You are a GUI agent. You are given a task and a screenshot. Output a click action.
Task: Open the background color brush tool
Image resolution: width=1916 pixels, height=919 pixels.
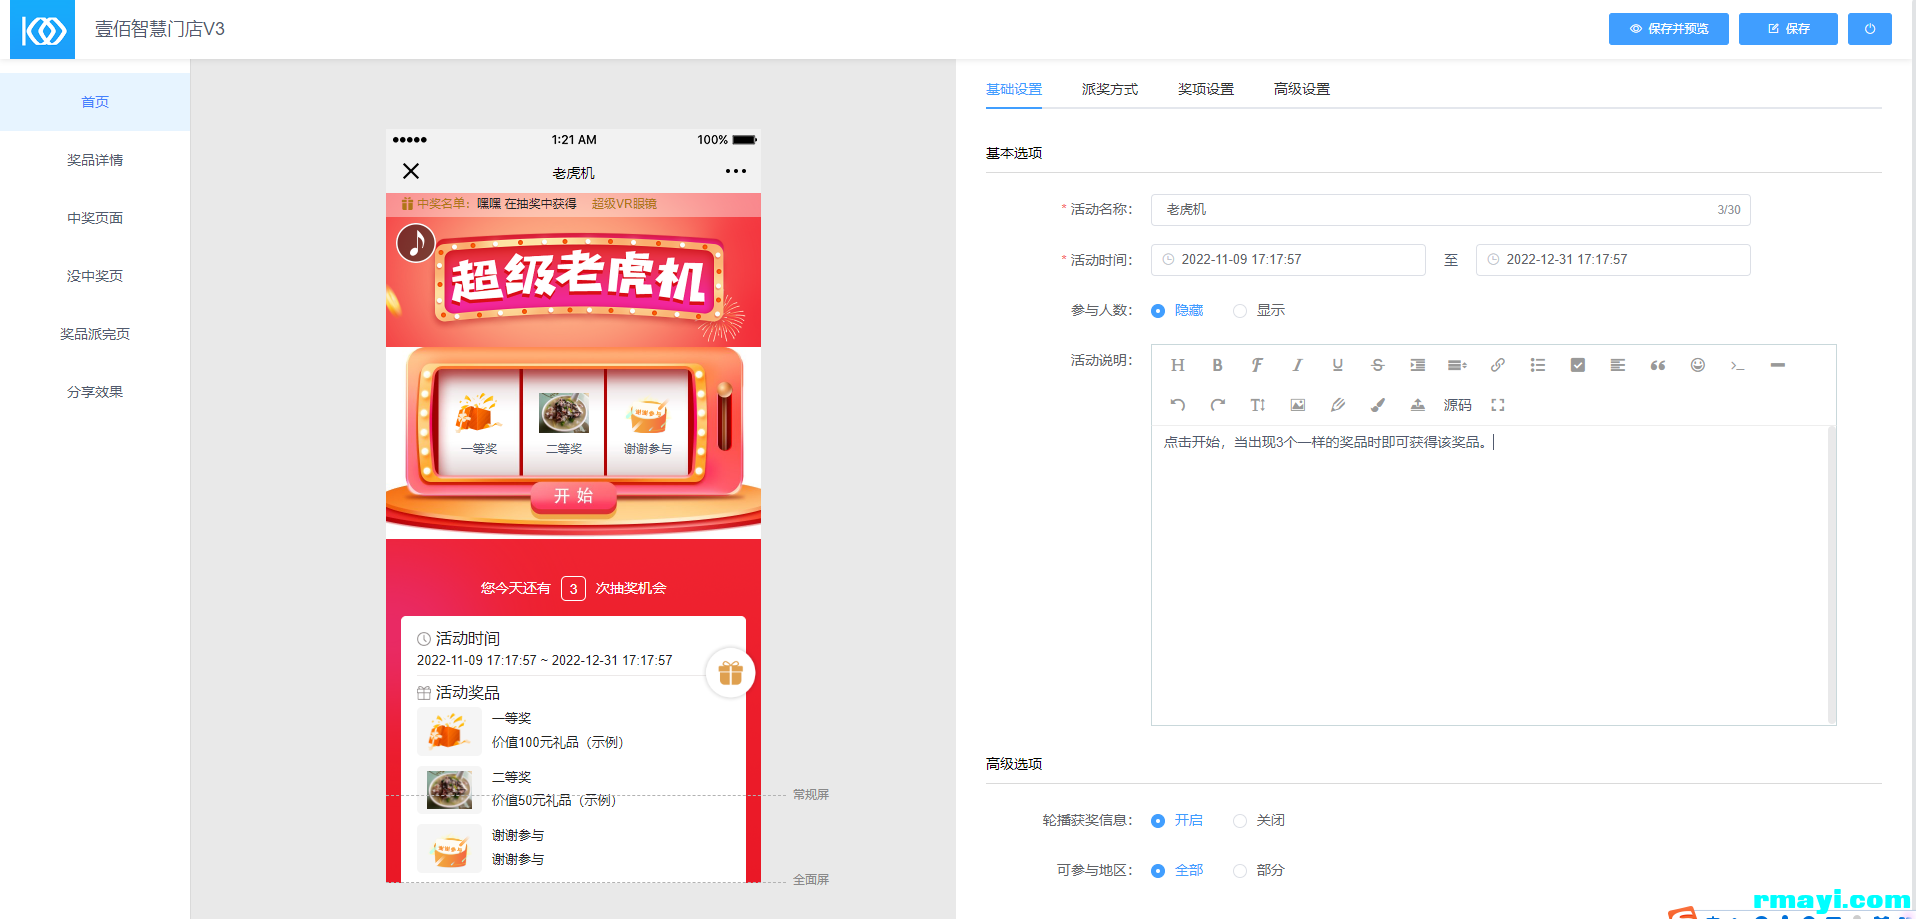tap(1377, 405)
